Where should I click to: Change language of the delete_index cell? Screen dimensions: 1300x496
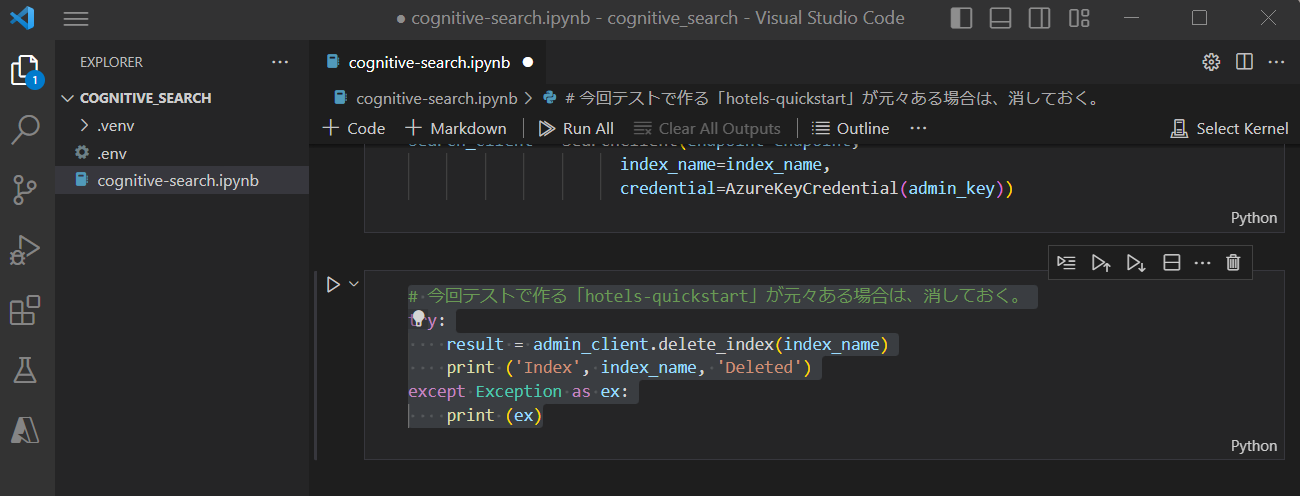(x=1254, y=446)
